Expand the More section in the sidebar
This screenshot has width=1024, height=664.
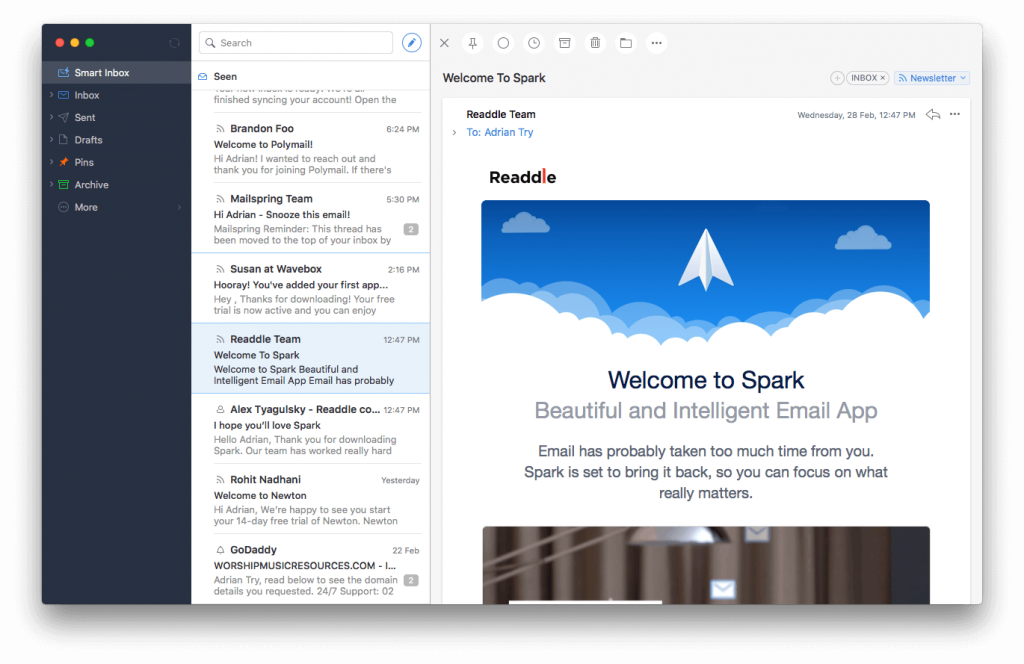coord(180,207)
